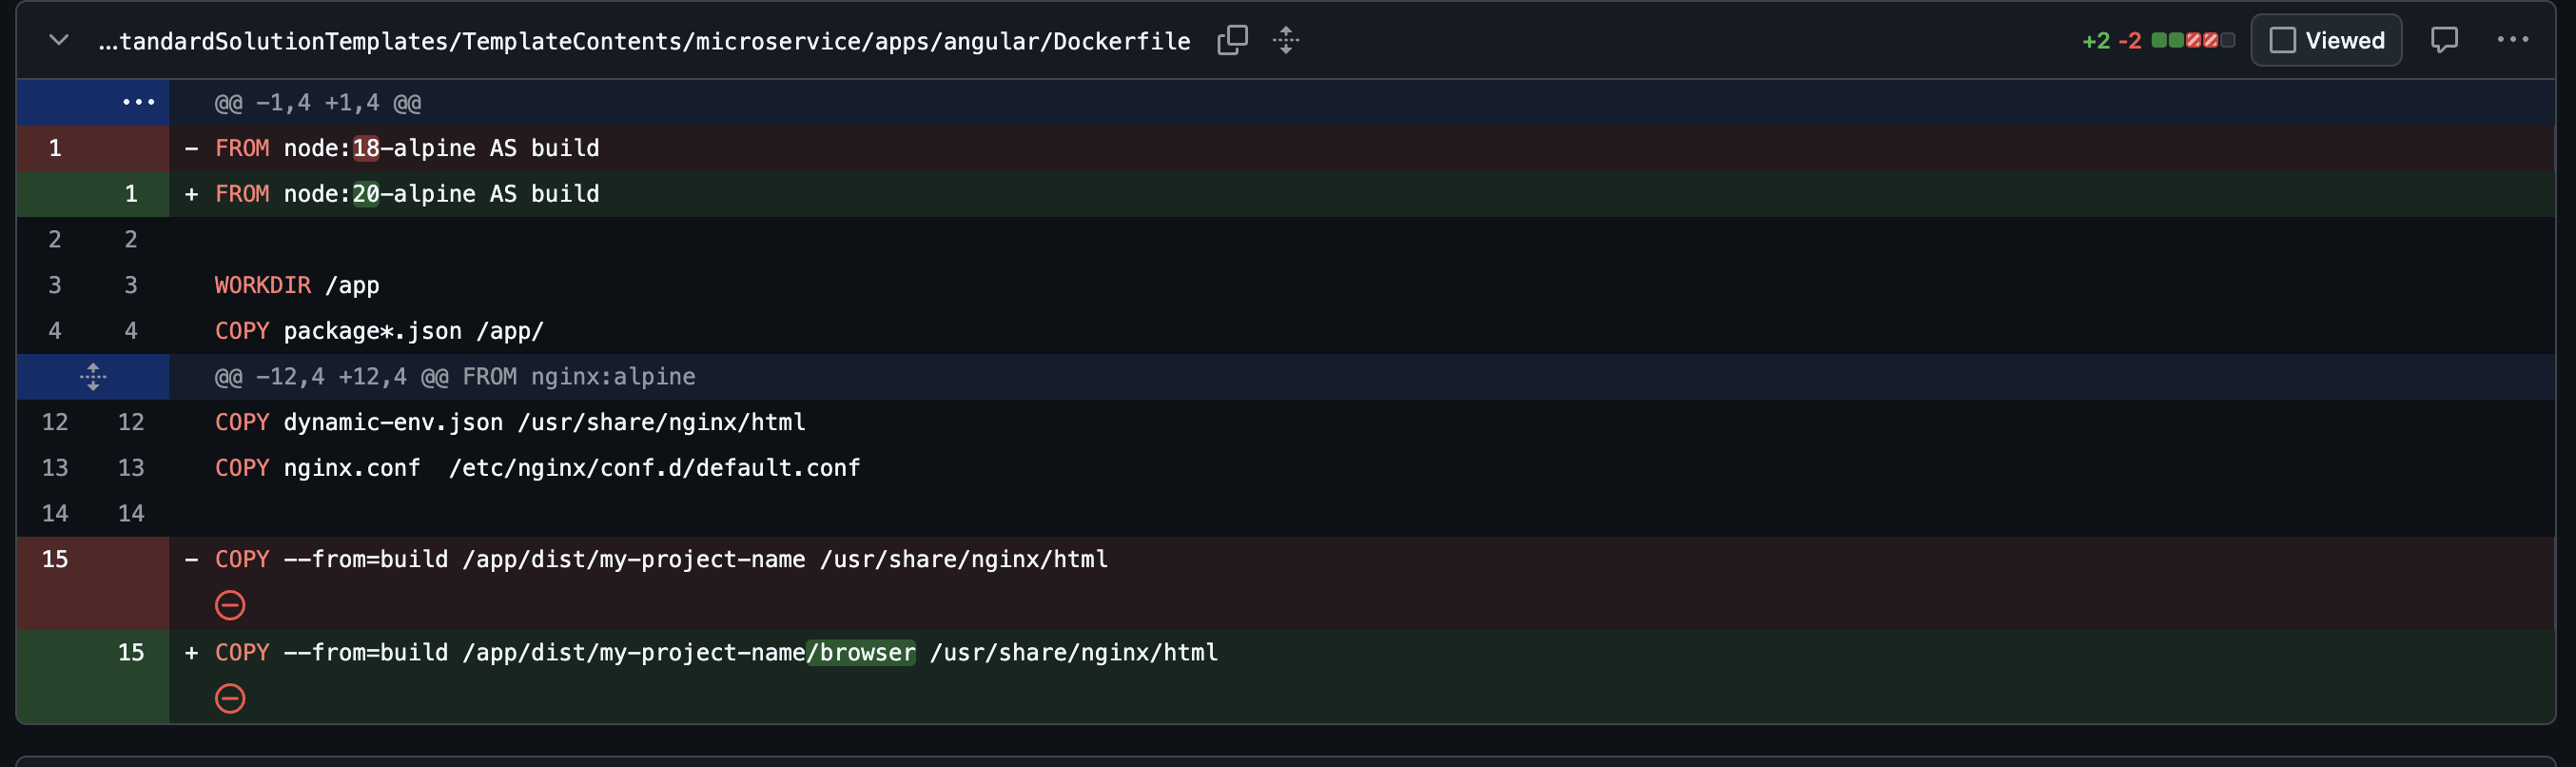Click the plus marker on the node:20-alpine line

191,194
